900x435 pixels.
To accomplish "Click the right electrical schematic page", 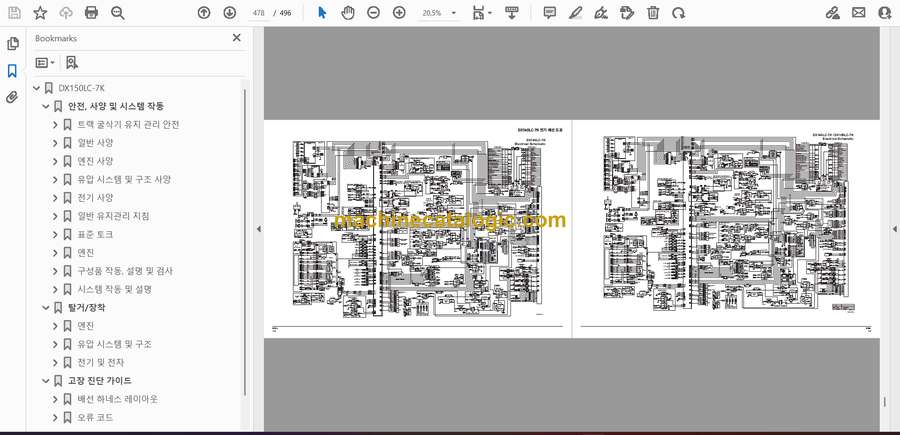I will coord(726,229).
